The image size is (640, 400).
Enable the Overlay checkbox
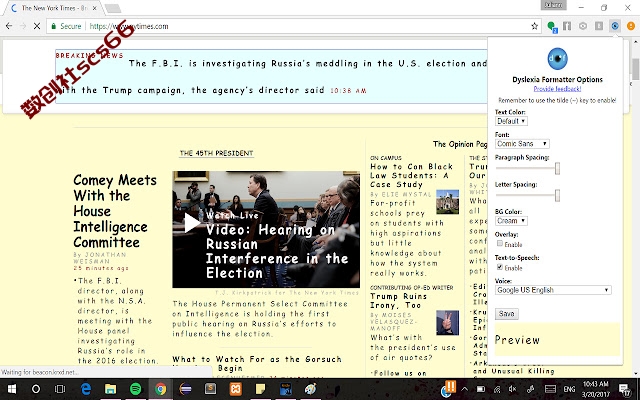pos(500,244)
